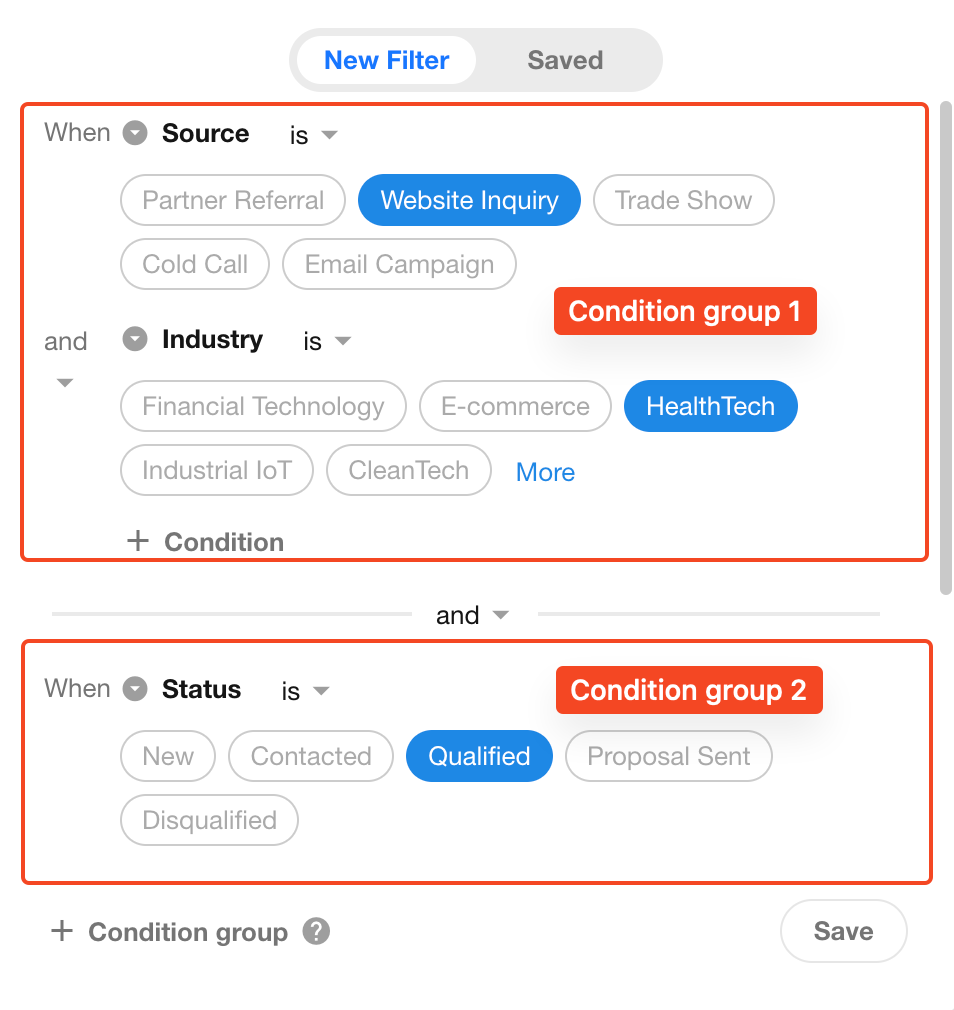Click the vertical scrollbar on the right

click(x=945, y=348)
